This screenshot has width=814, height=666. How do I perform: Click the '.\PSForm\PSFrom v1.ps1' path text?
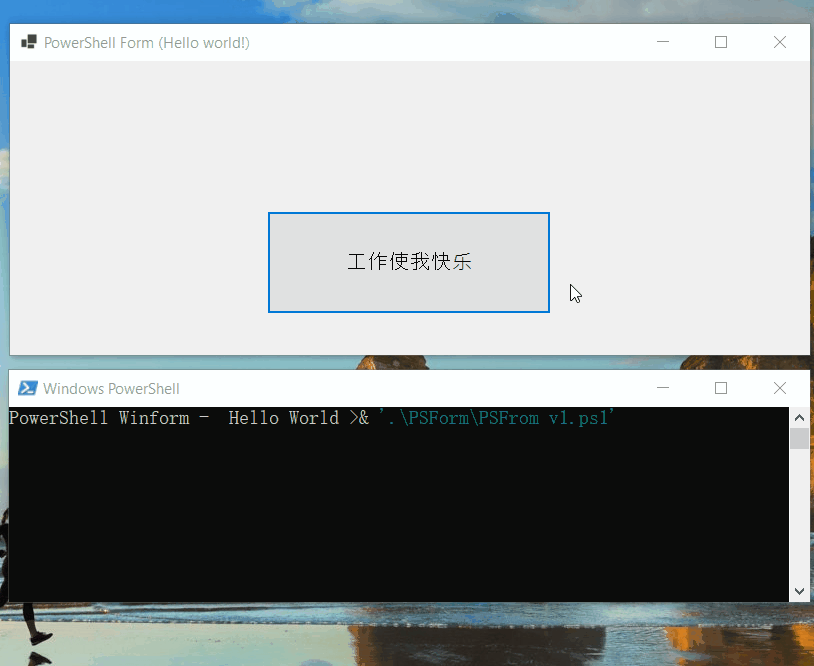coord(496,418)
